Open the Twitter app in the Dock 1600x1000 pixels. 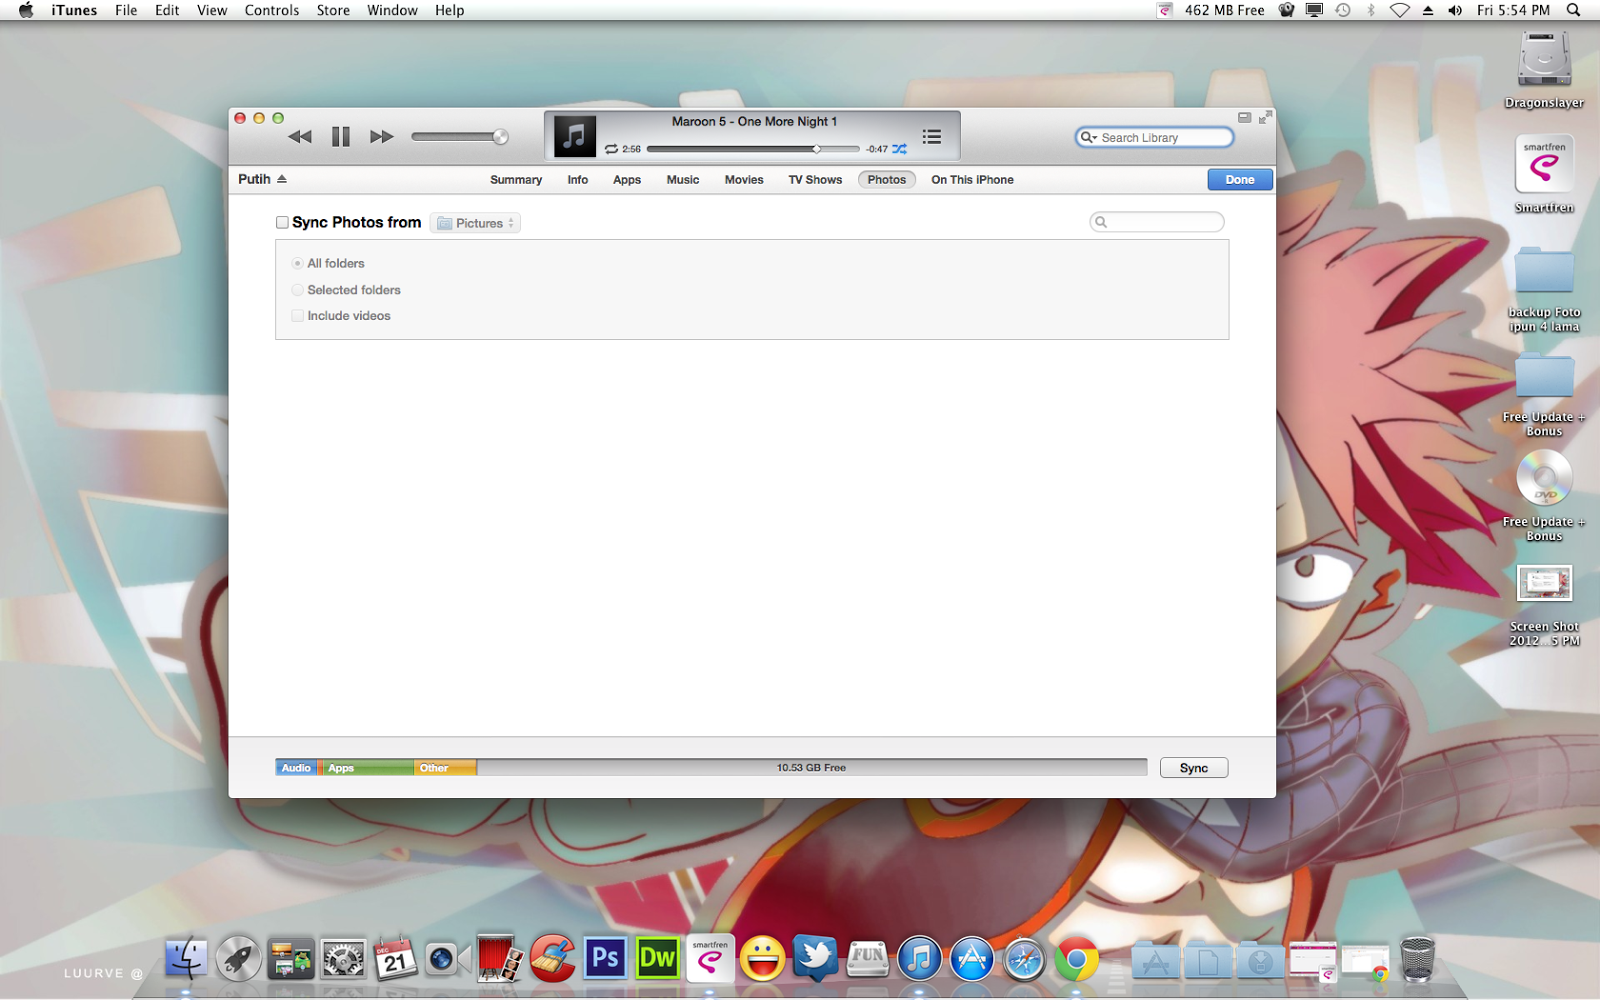point(815,959)
